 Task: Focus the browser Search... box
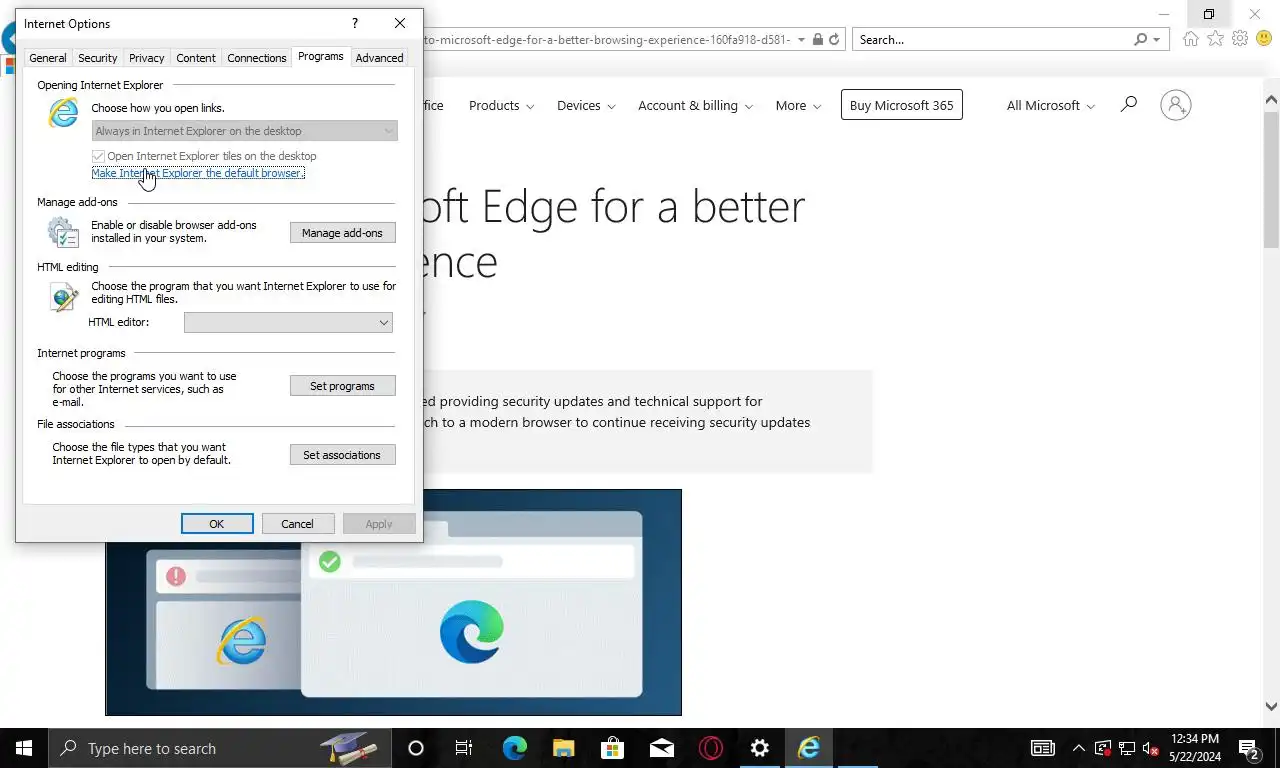(994, 39)
